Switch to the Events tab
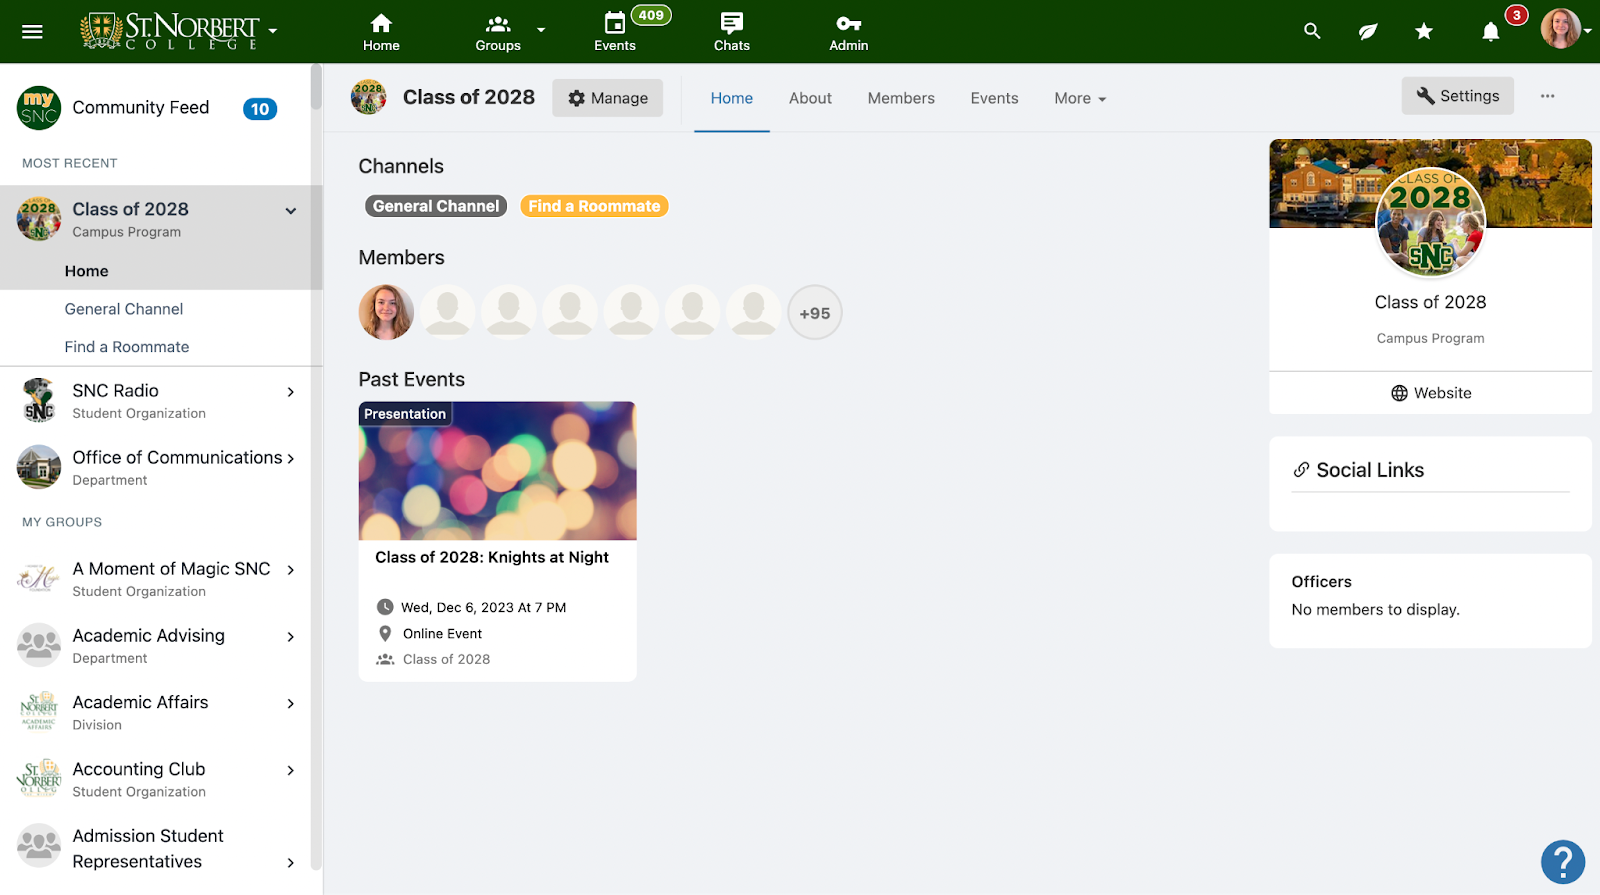Screen dimensions: 1600x895 [x=994, y=98]
